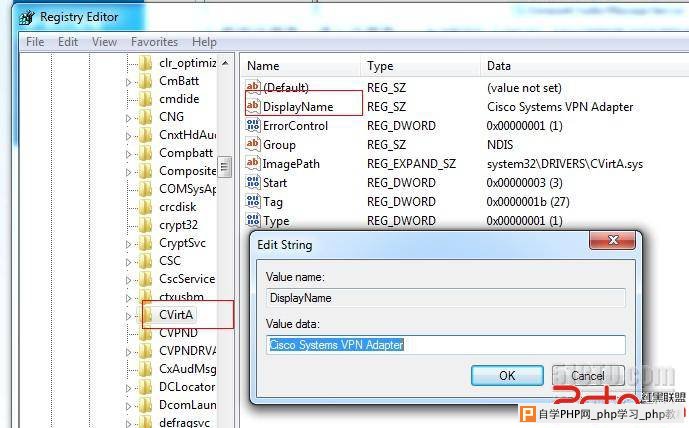Expand the CmBatt tree node
Viewport: 689px width, 428px height.
[x=128, y=82]
